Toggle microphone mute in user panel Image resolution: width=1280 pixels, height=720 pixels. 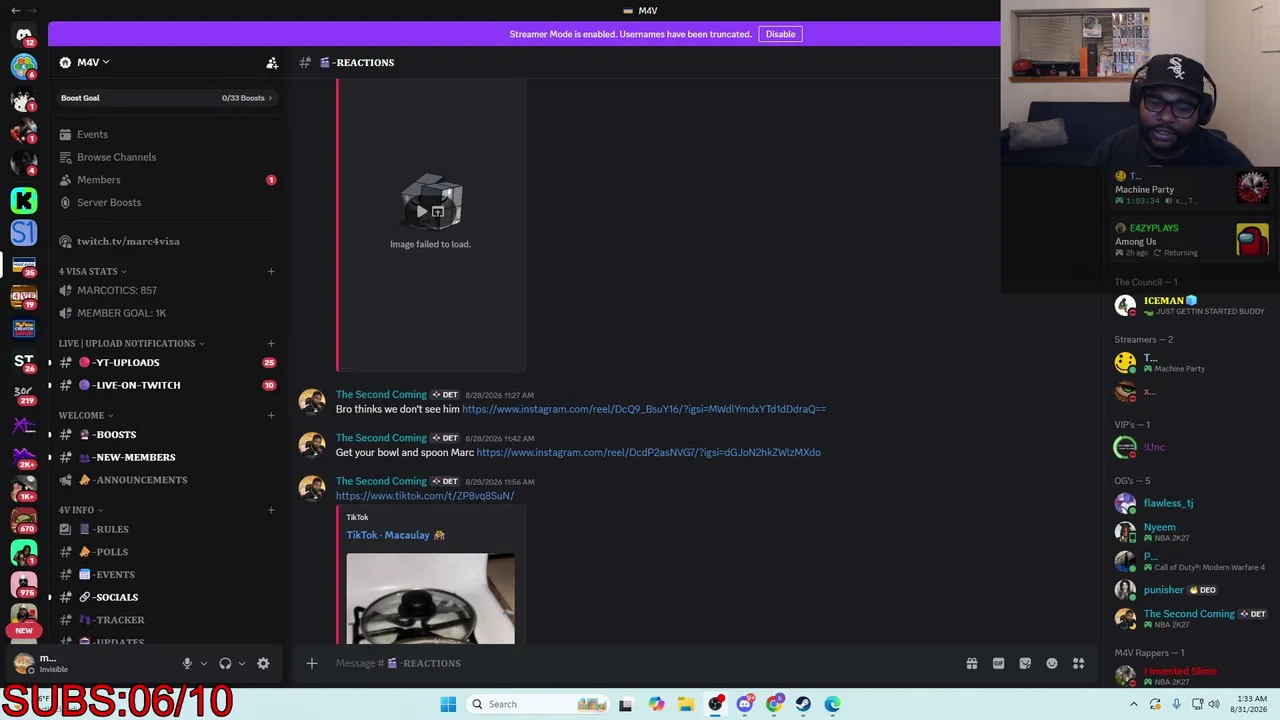pos(187,663)
